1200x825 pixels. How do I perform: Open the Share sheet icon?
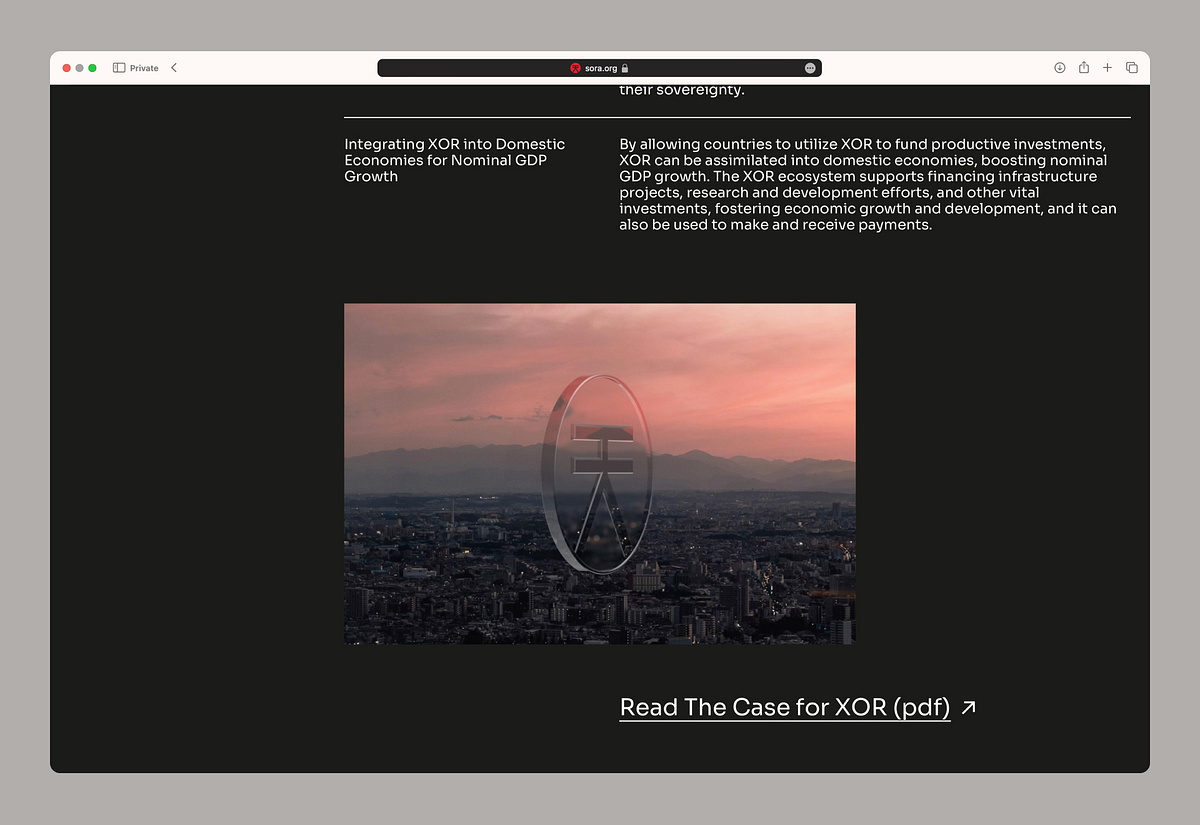click(x=1084, y=68)
